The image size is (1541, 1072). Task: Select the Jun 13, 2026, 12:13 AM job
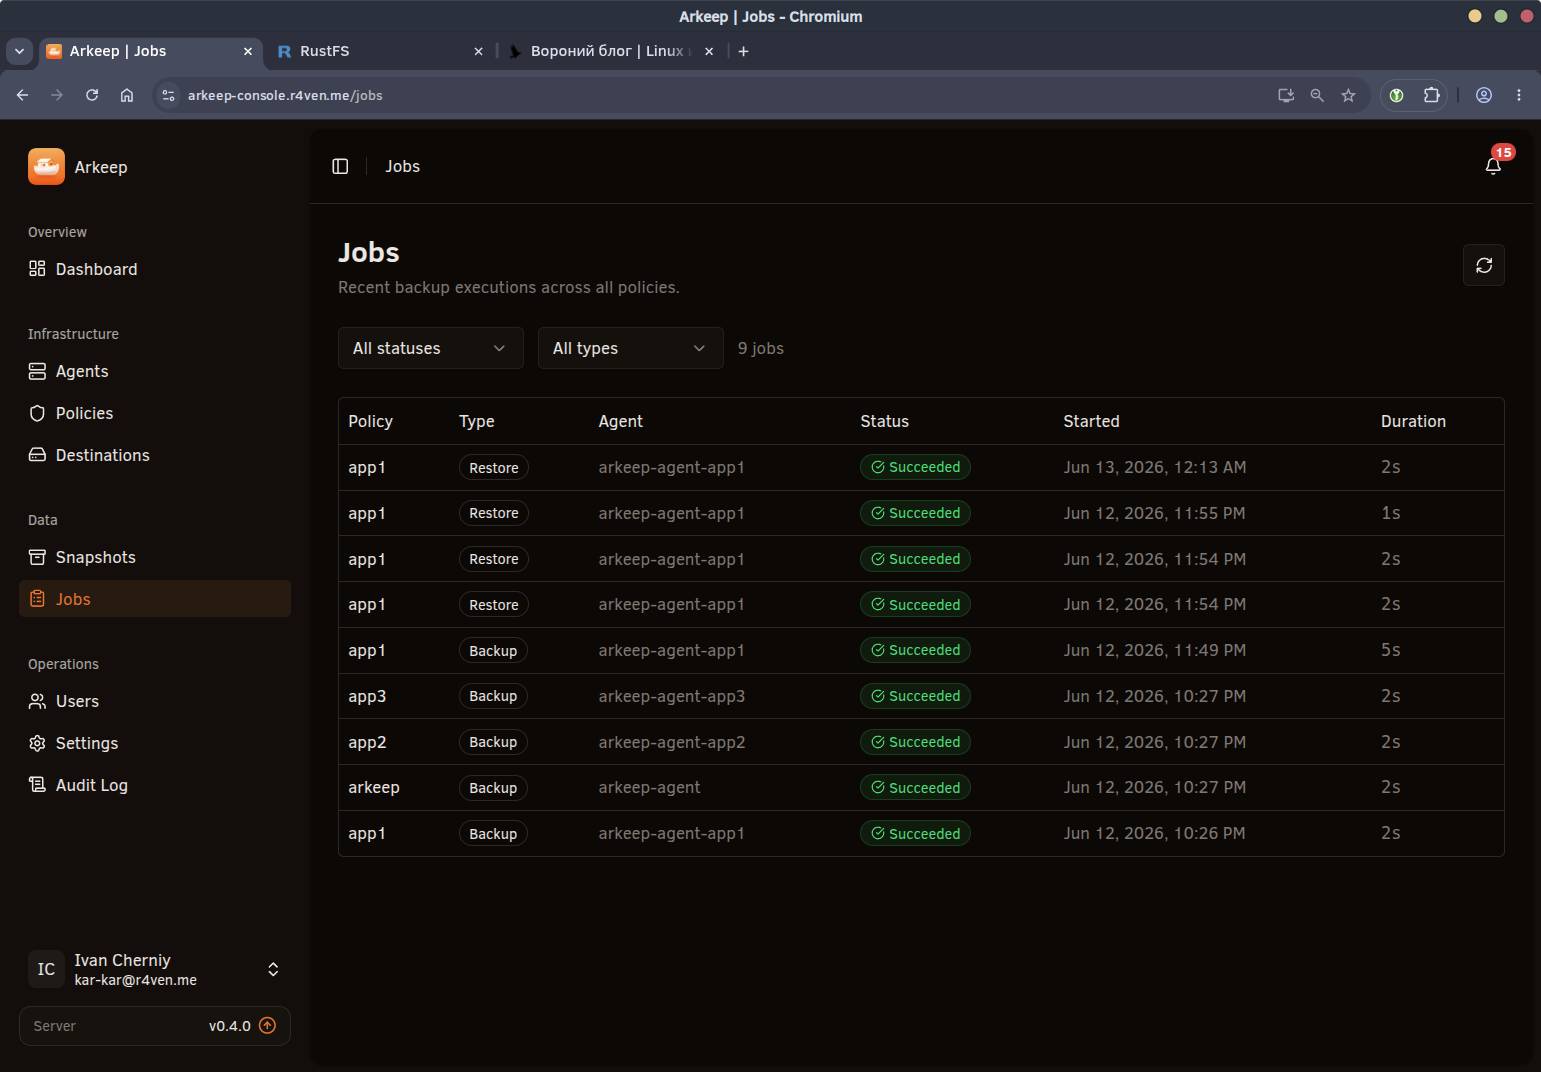921,467
